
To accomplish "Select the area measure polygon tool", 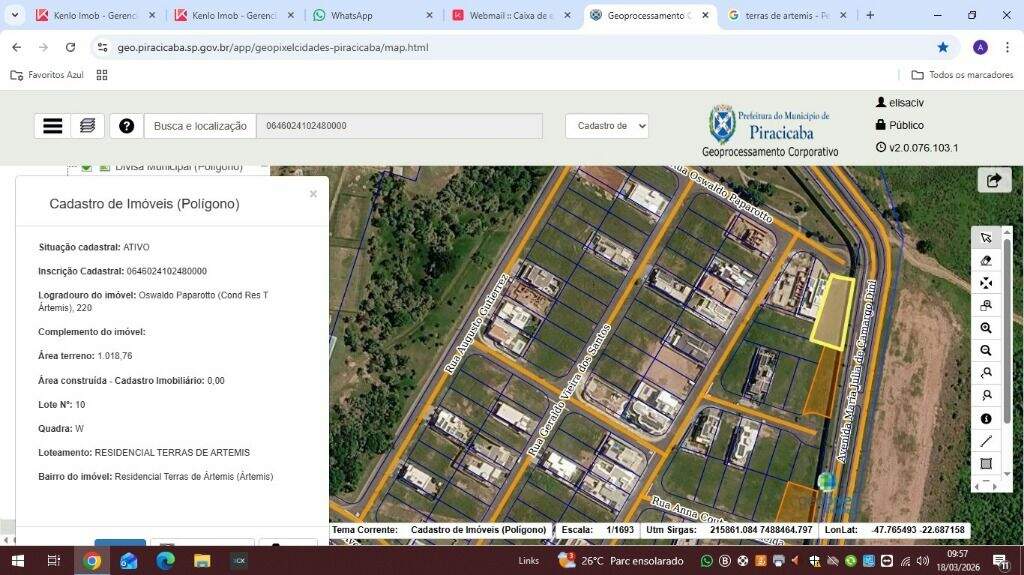I will [x=986, y=464].
